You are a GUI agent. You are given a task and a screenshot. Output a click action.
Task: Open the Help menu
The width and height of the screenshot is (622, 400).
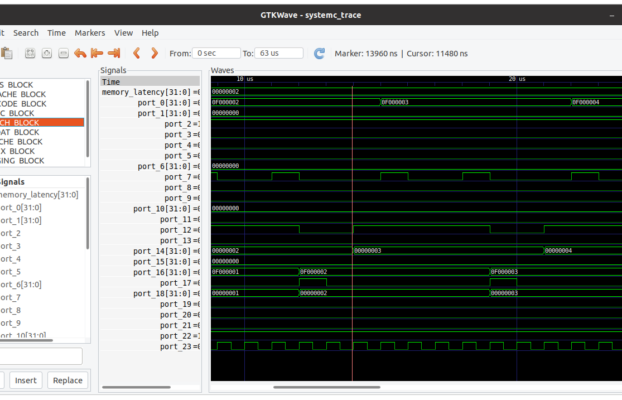[x=150, y=33]
